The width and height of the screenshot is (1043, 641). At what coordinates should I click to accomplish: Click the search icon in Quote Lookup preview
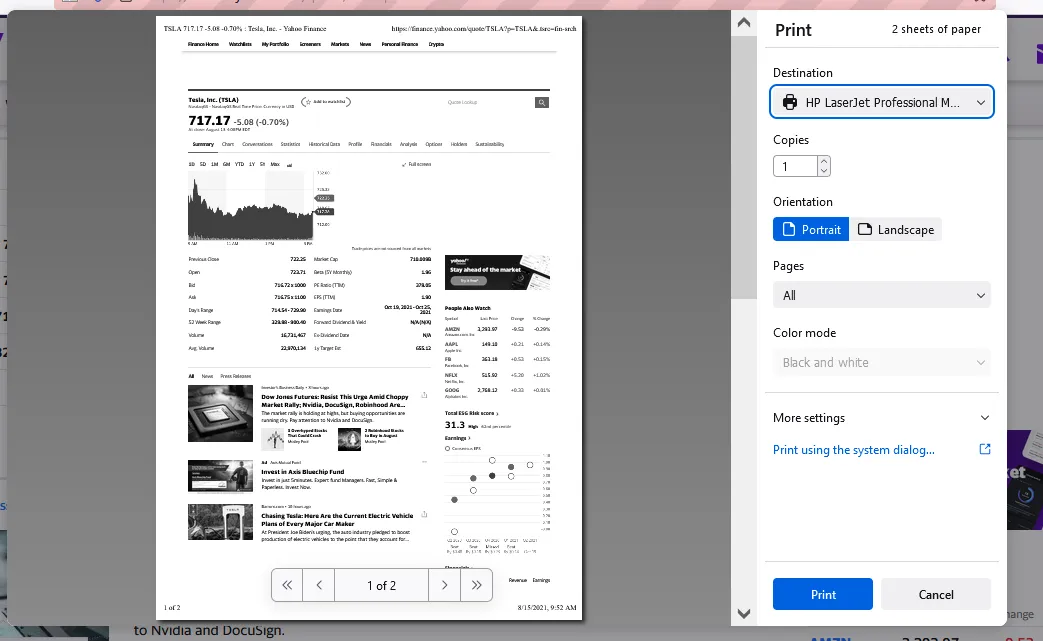[x=542, y=102]
